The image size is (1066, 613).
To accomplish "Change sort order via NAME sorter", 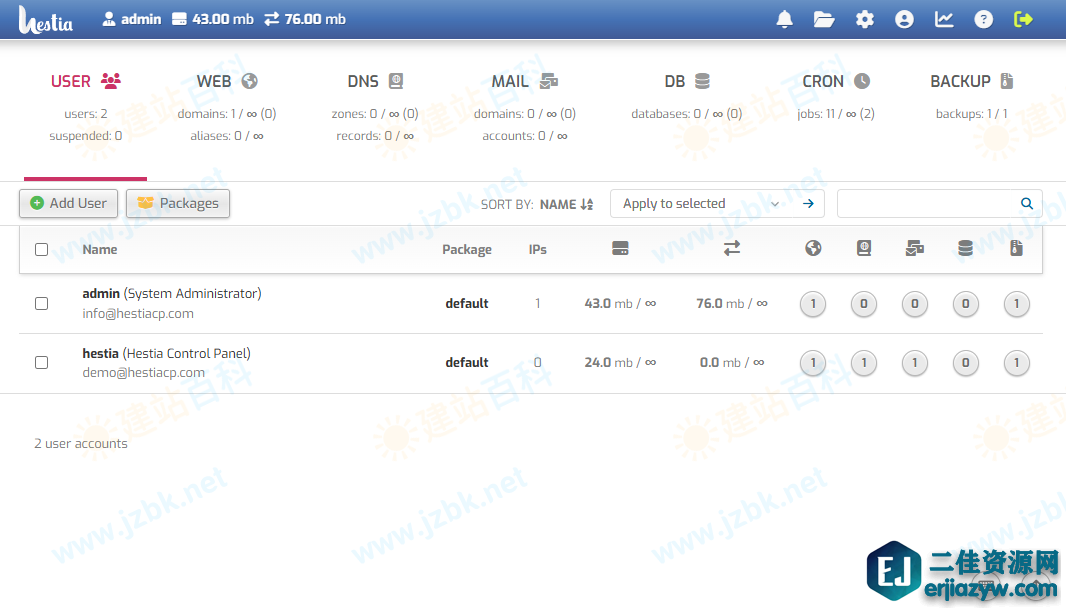I will [x=566, y=204].
